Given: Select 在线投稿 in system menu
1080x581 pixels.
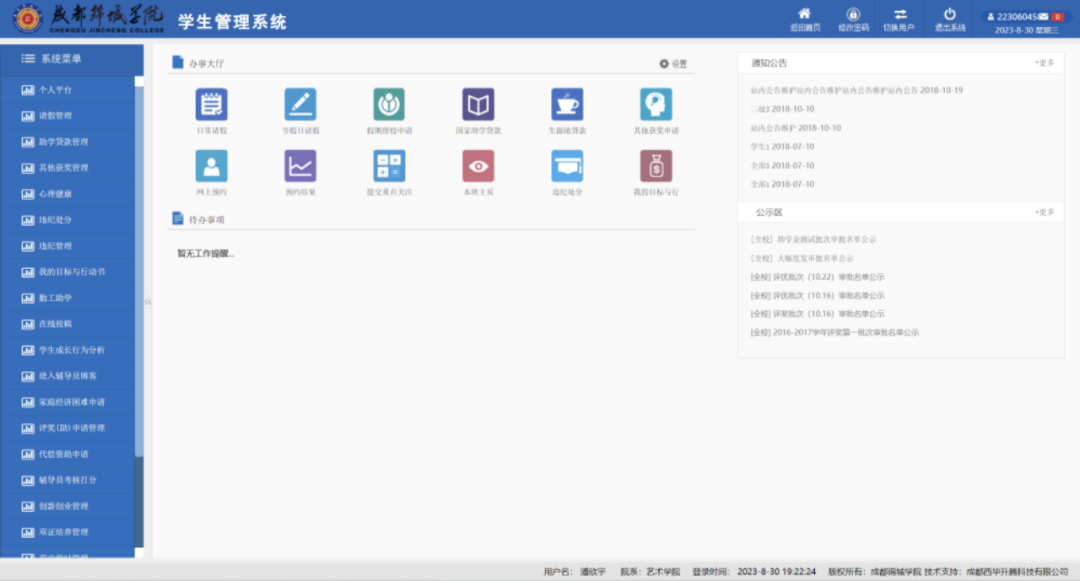Looking at the screenshot, I should click(x=68, y=324).
